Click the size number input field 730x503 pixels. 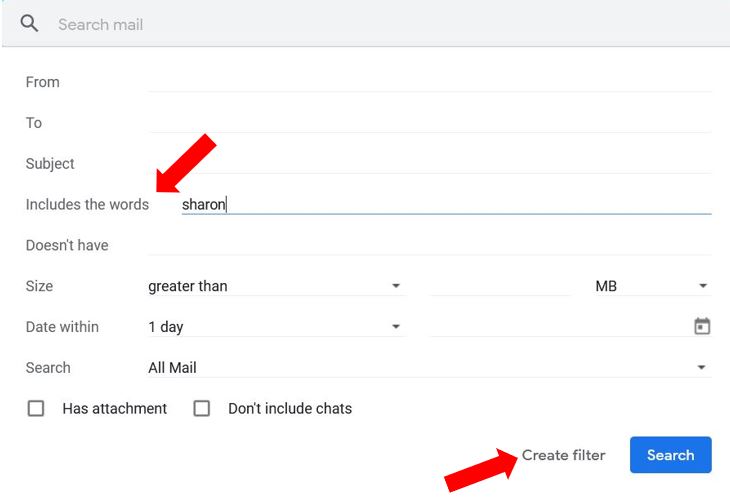point(500,286)
